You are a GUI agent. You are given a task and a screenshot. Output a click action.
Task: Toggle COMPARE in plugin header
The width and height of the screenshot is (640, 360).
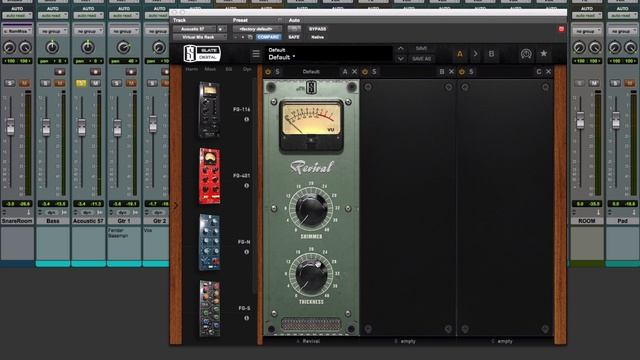coord(268,37)
